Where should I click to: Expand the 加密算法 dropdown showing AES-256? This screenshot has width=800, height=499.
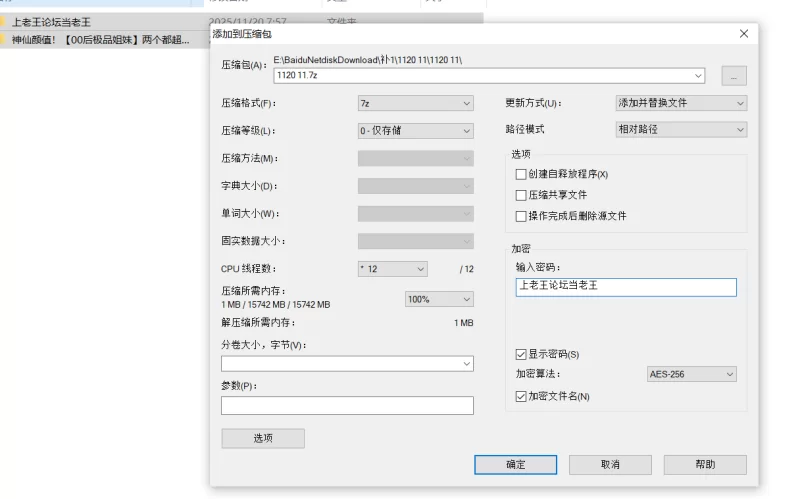(x=691, y=374)
